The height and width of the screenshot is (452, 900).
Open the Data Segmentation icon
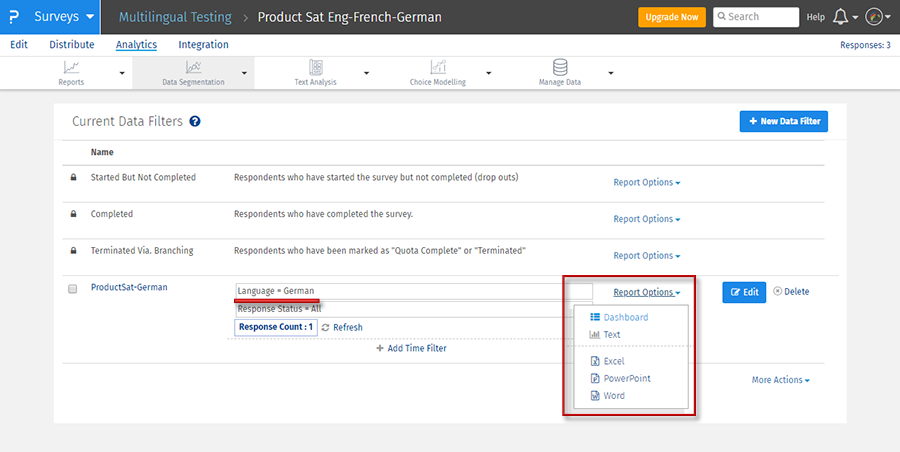[193, 67]
